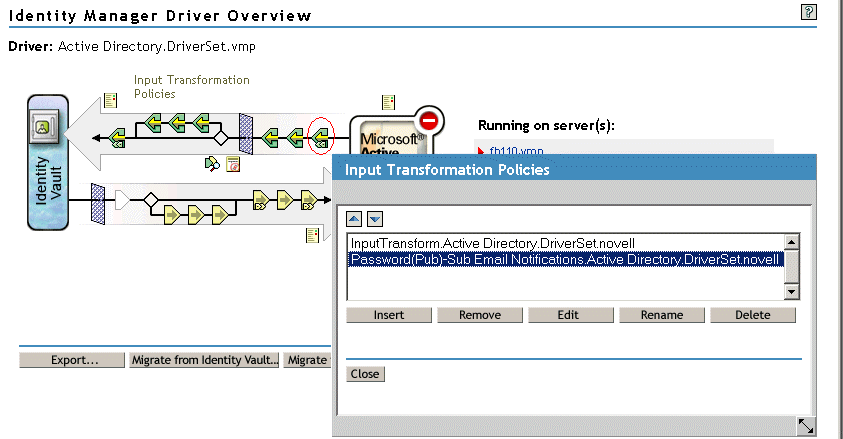Move the selected policy up
Image resolution: width=843 pixels, height=439 pixels.
(x=354, y=219)
